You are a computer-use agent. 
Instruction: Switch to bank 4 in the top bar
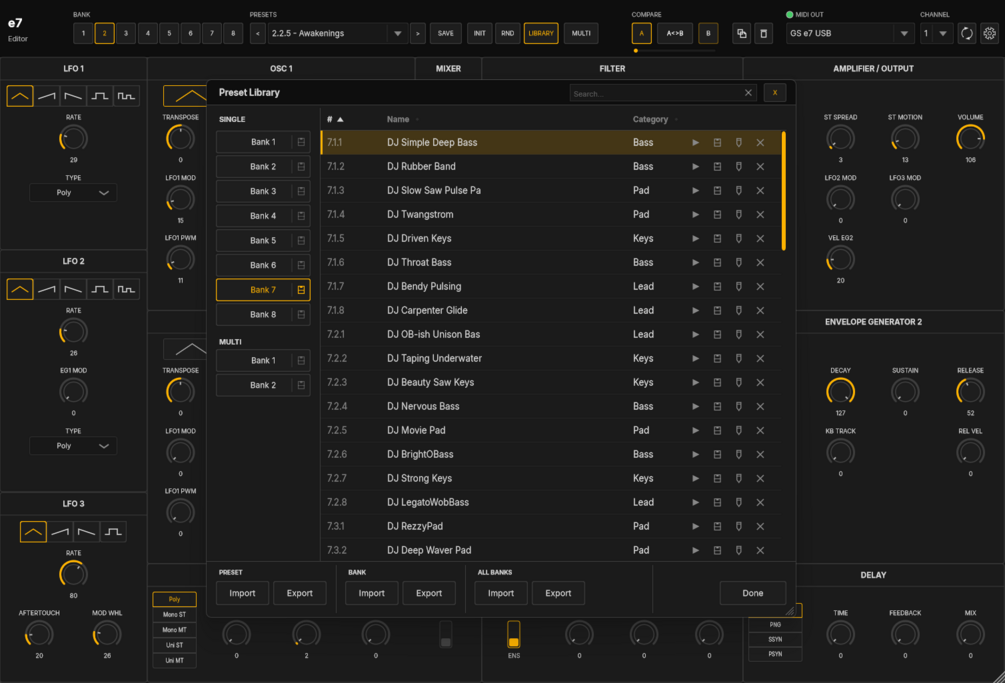coord(147,33)
